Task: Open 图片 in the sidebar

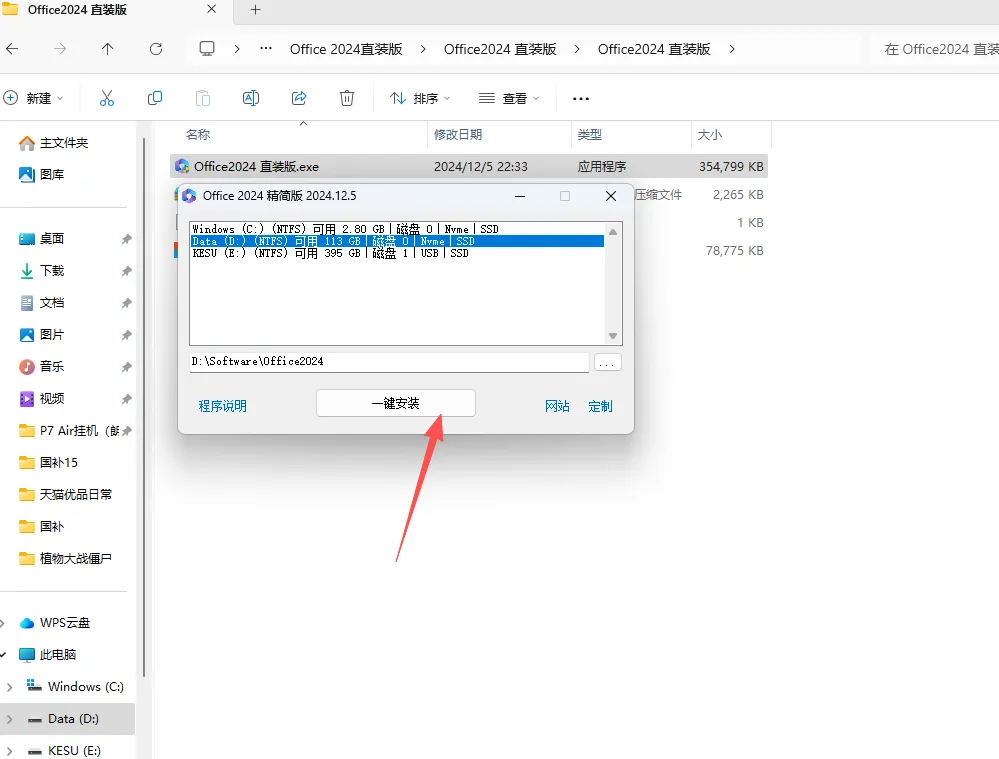Action: (42, 335)
